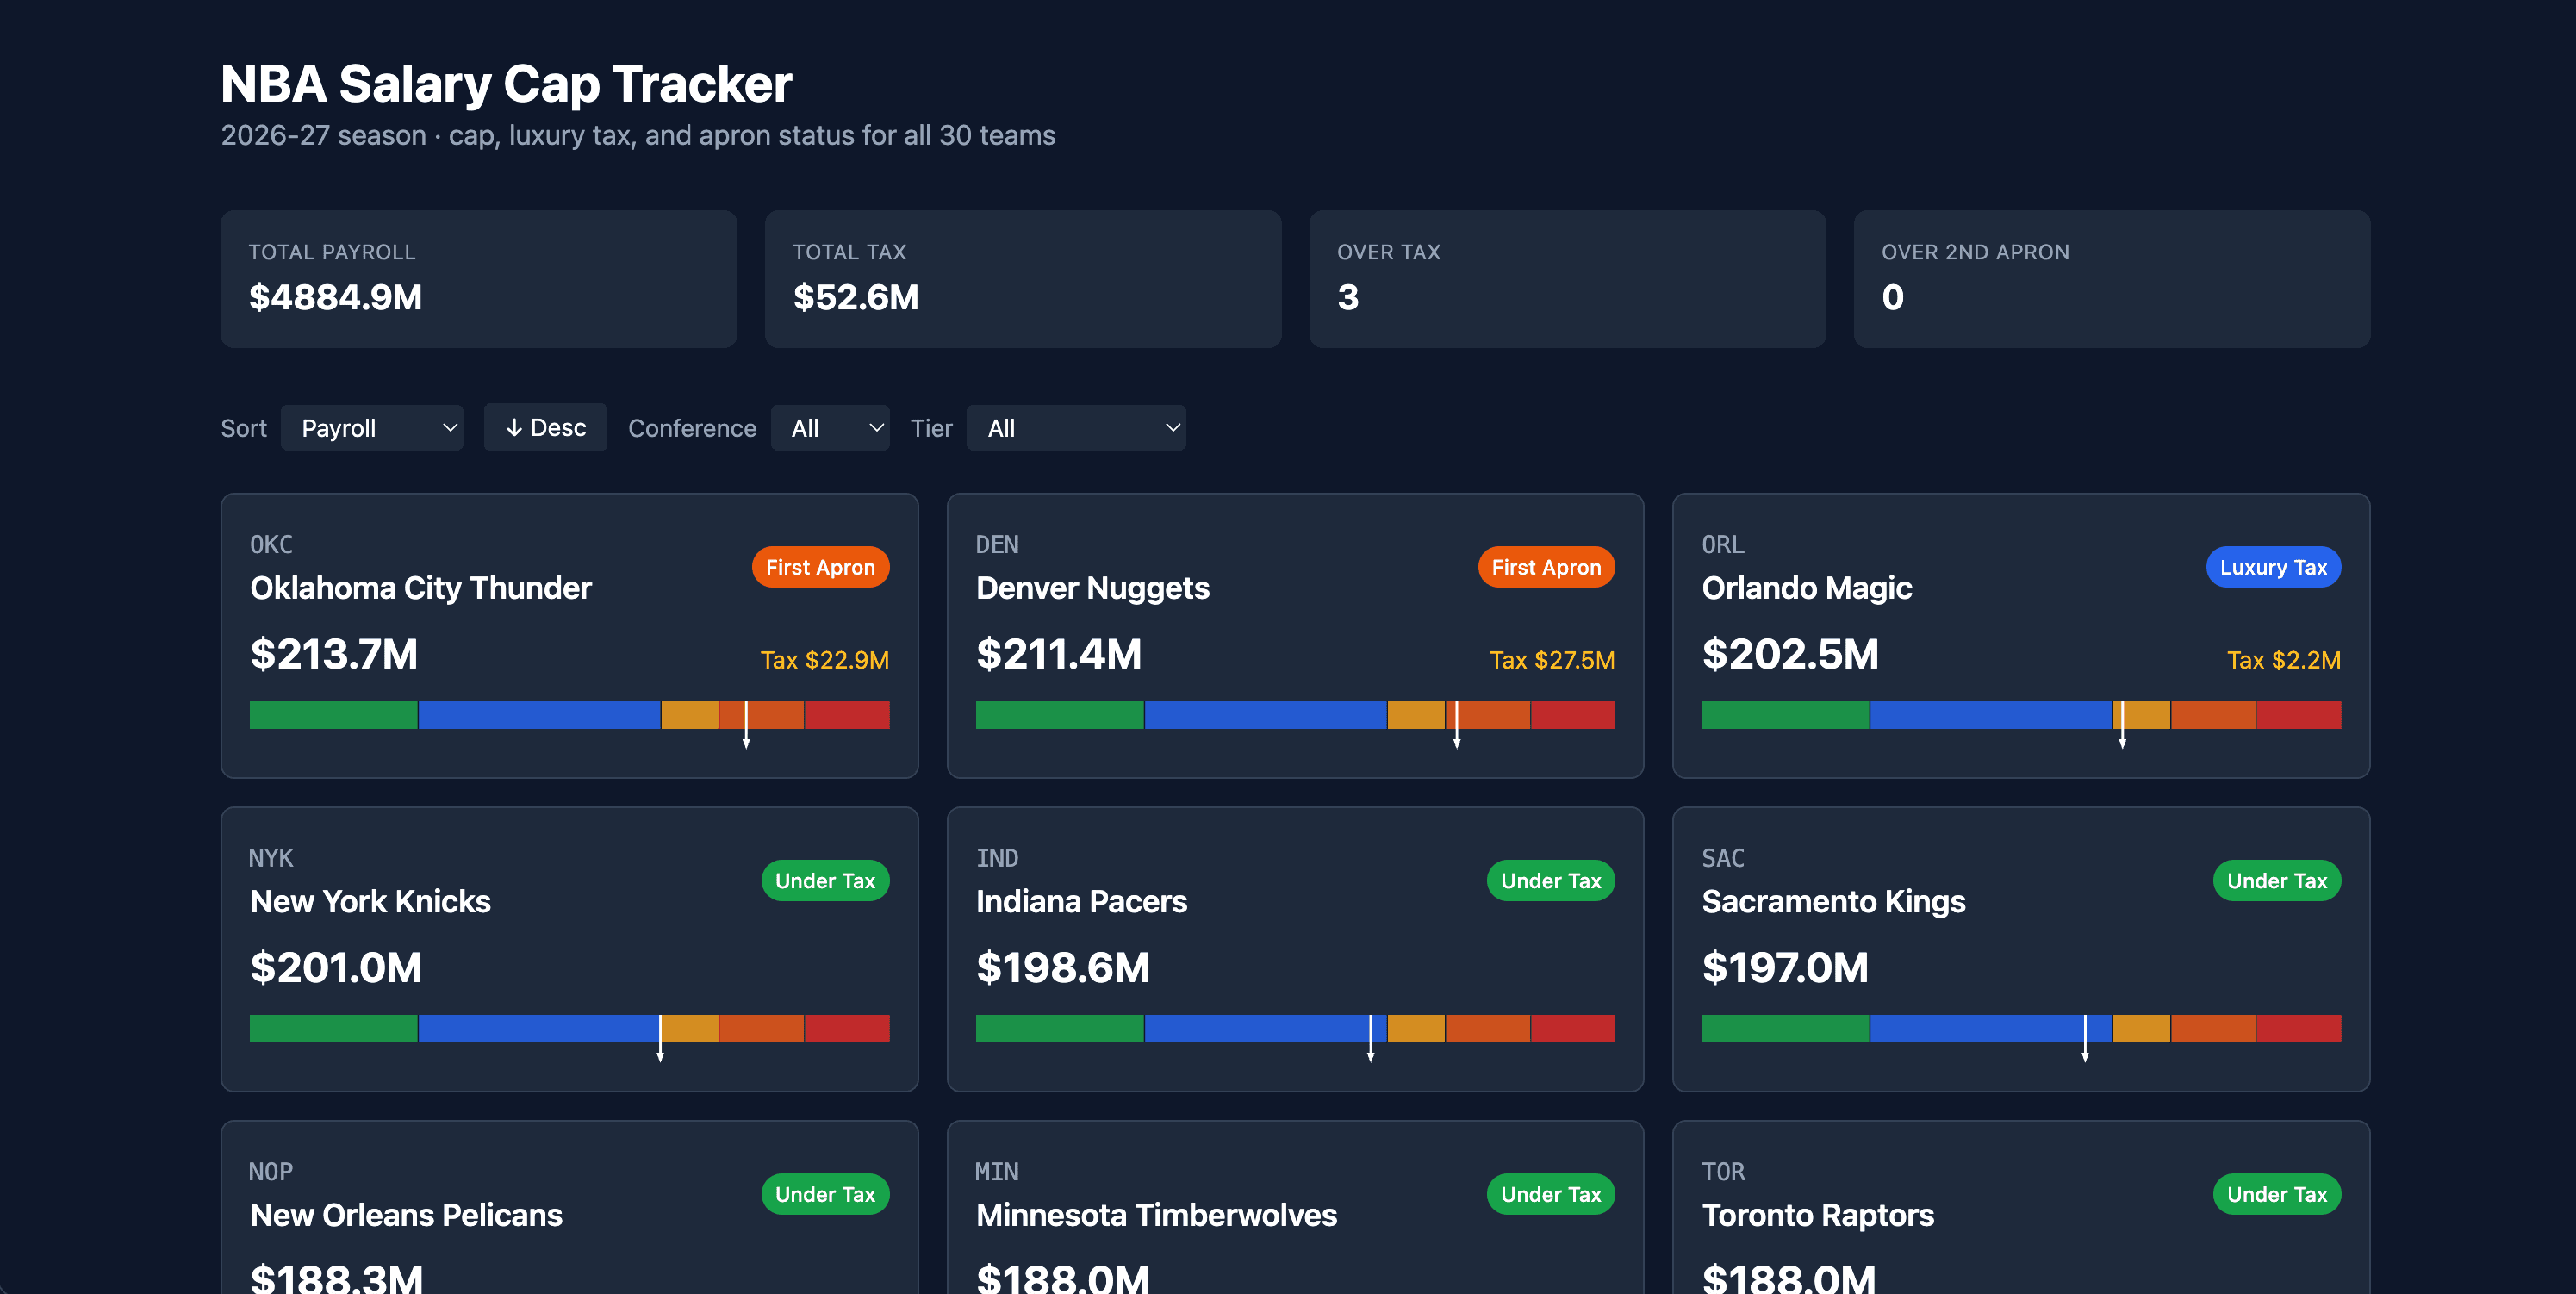Click the $213.7M payroll value
The height and width of the screenshot is (1294, 2576).
334,654
